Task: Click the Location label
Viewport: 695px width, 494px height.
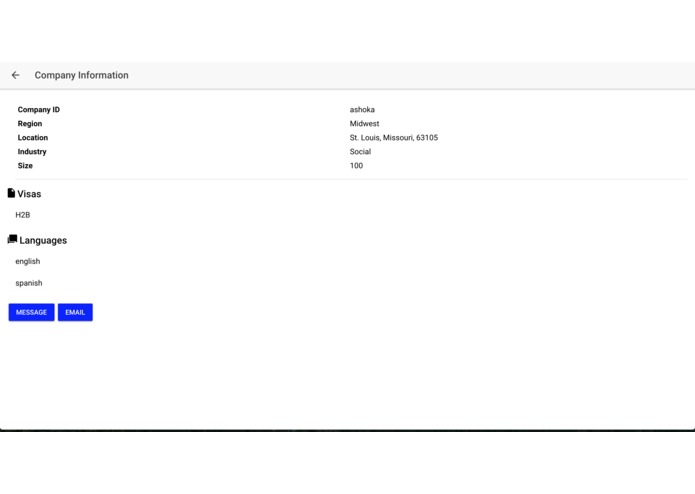Action: 33,138
